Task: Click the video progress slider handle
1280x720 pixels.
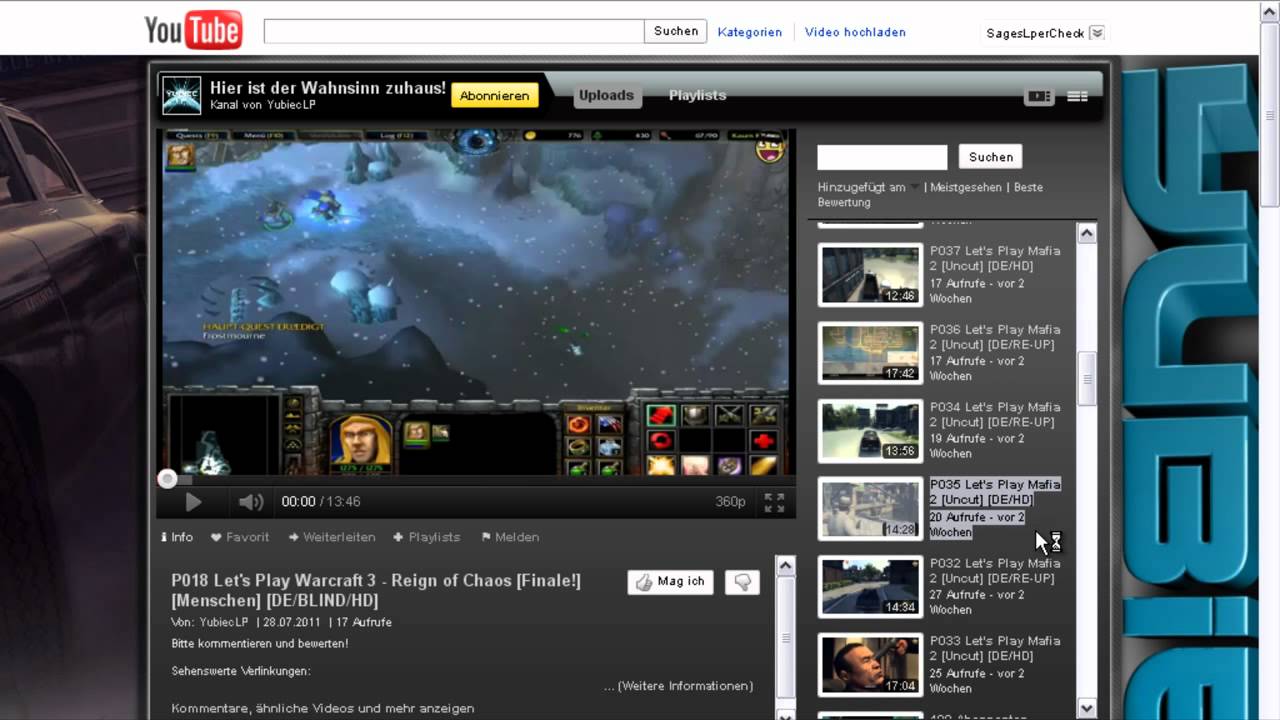Action: [168, 479]
